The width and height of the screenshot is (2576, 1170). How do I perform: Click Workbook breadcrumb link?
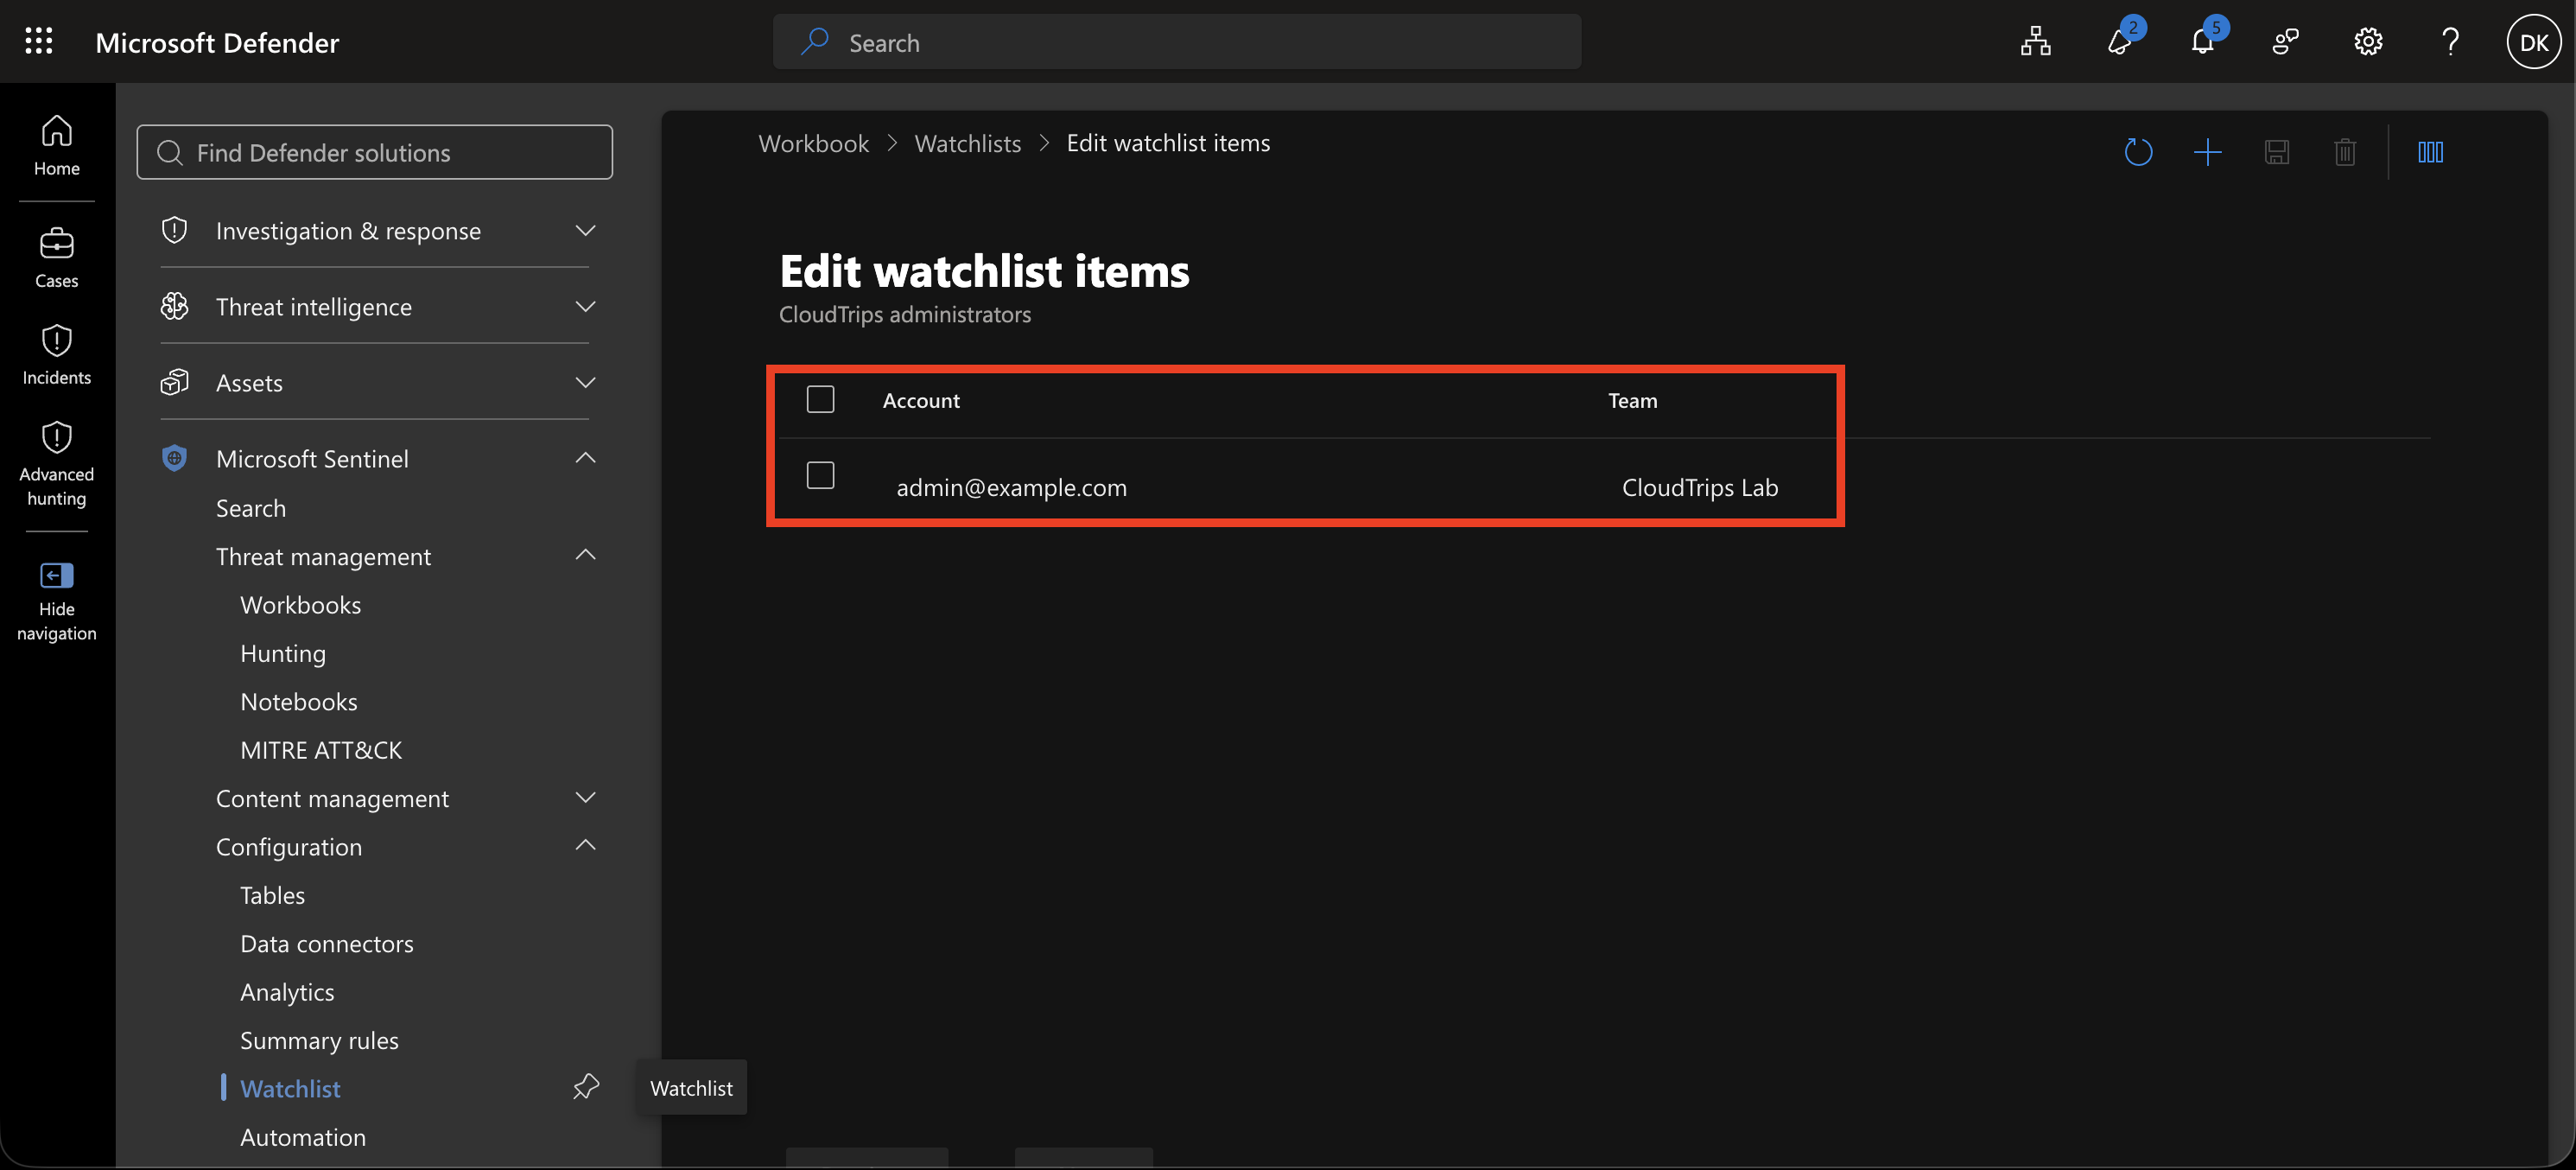click(814, 143)
